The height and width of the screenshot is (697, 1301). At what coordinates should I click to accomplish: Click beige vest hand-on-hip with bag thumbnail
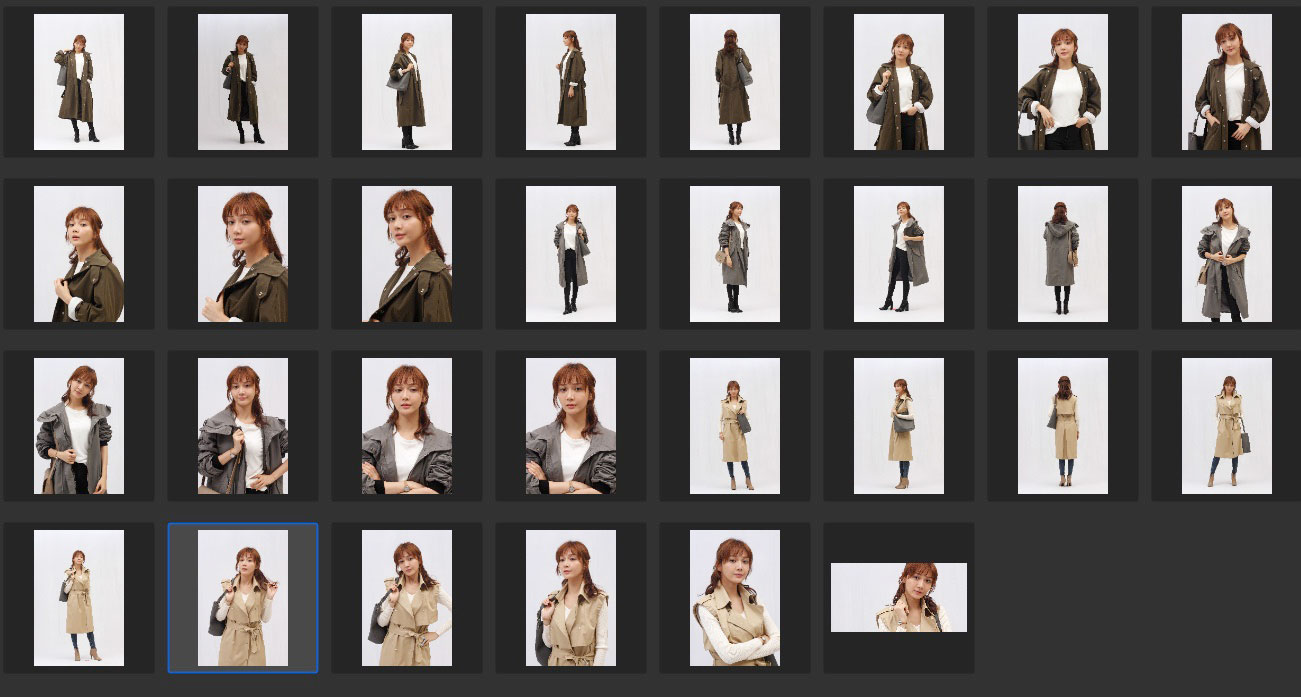click(x=406, y=598)
